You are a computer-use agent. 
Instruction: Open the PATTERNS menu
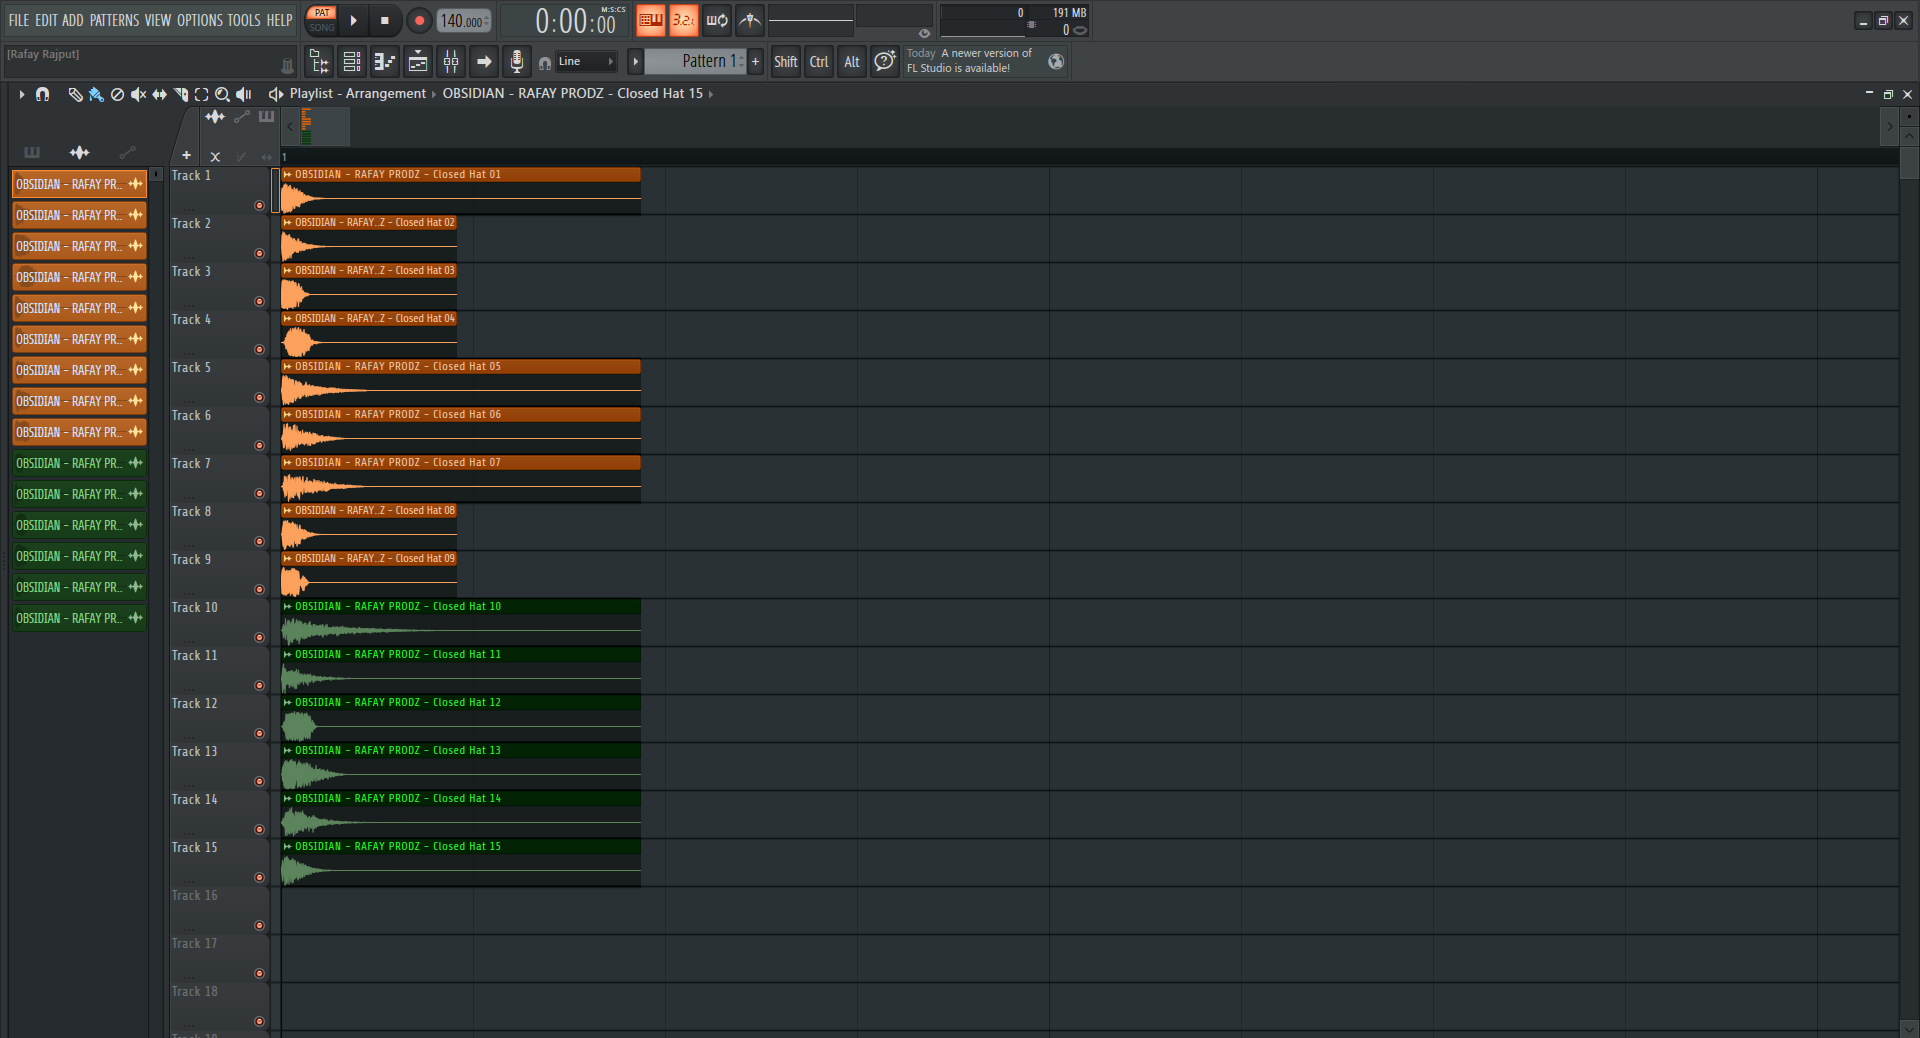(x=114, y=20)
